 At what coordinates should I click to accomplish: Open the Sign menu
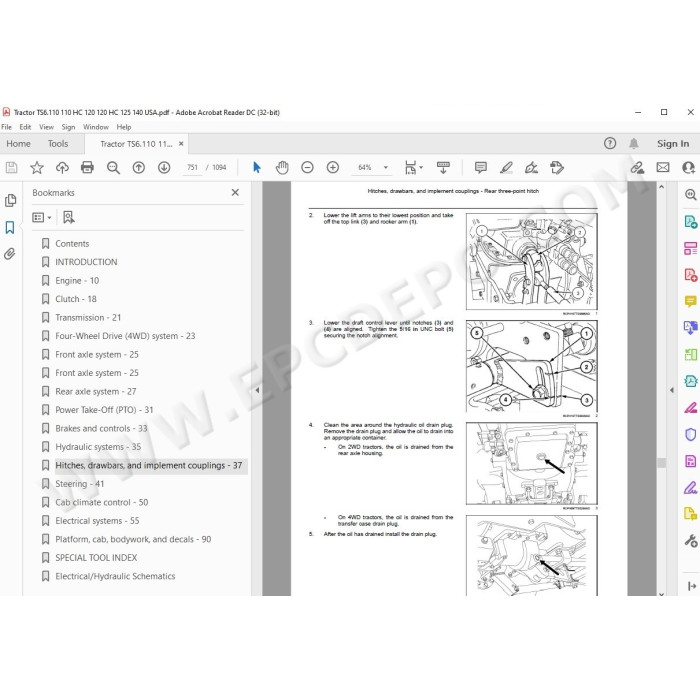pyautogui.click(x=68, y=127)
